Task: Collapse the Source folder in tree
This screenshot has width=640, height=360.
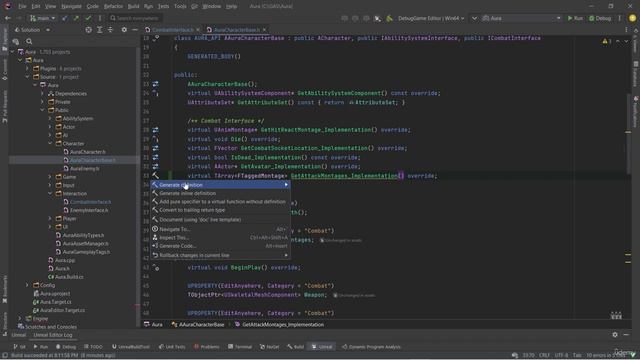Action: 27,77
